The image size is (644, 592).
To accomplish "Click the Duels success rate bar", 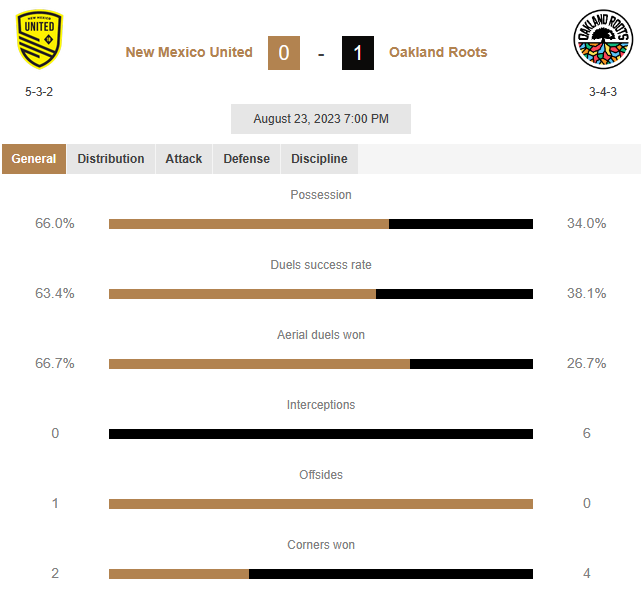I will [321, 294].
